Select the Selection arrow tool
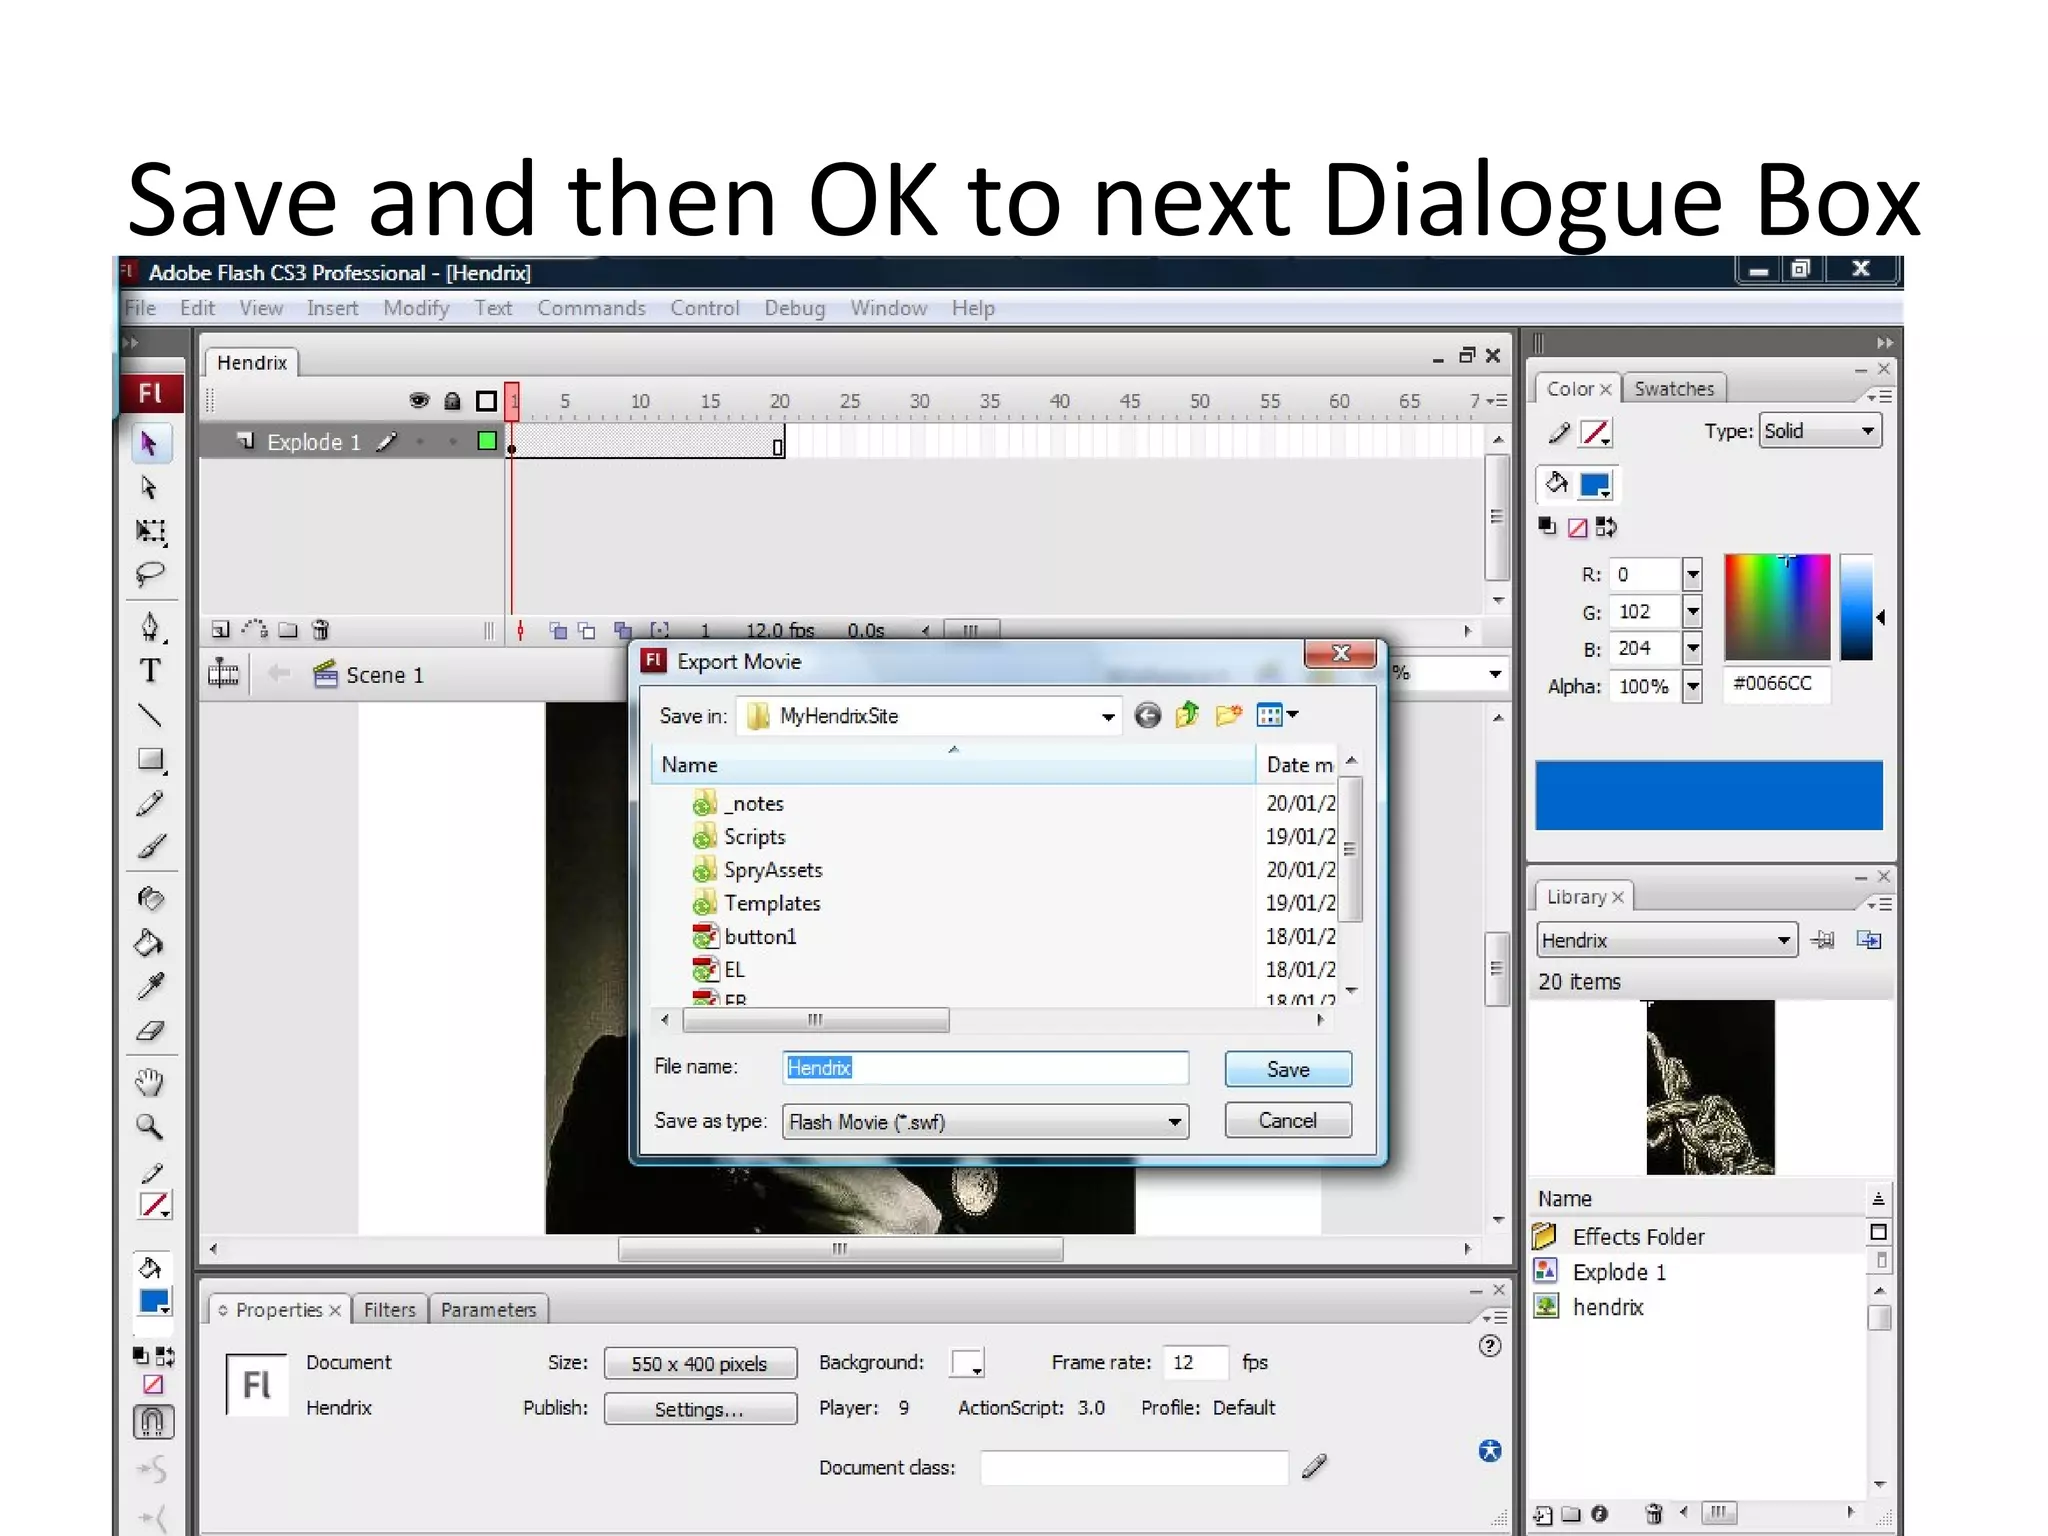This screenshot has height=1536, width=2048. [149, 443]
